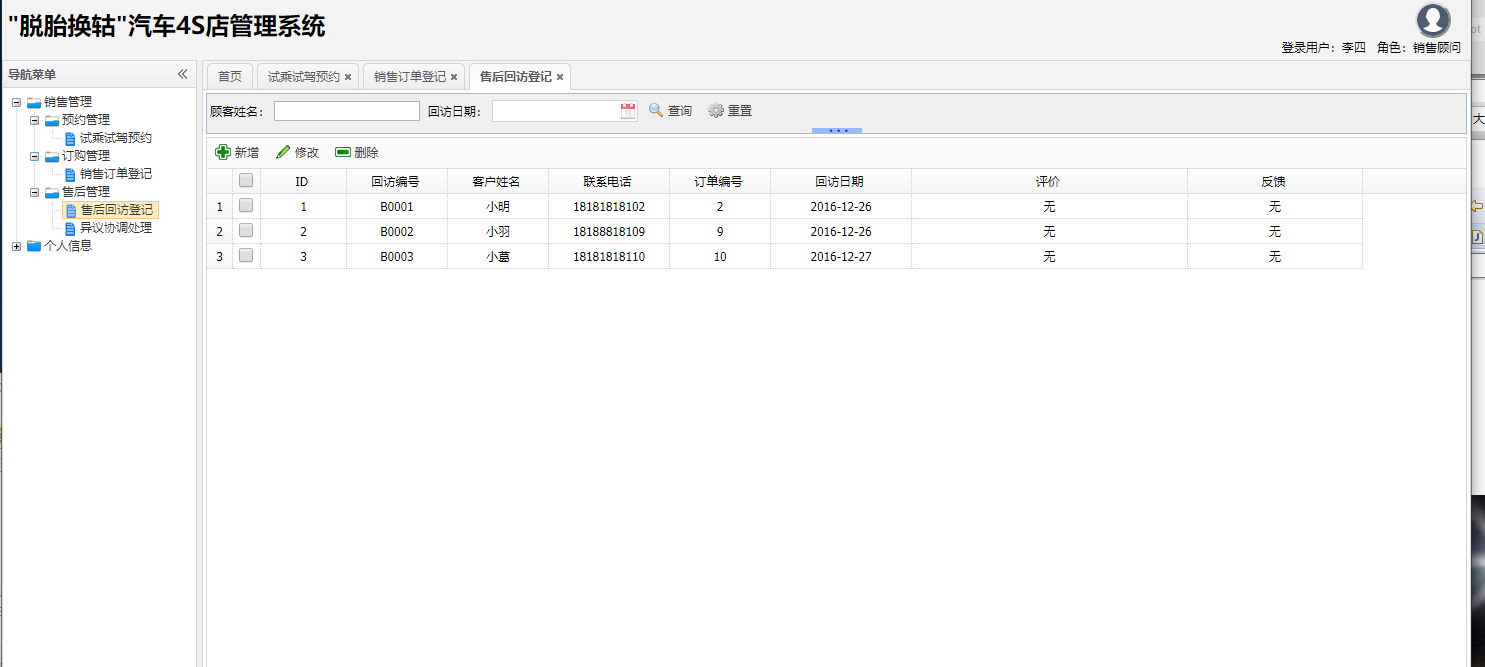Toggle the select-all header checkbox
This screenshot has width=1485, height=667.
point(246,181)
